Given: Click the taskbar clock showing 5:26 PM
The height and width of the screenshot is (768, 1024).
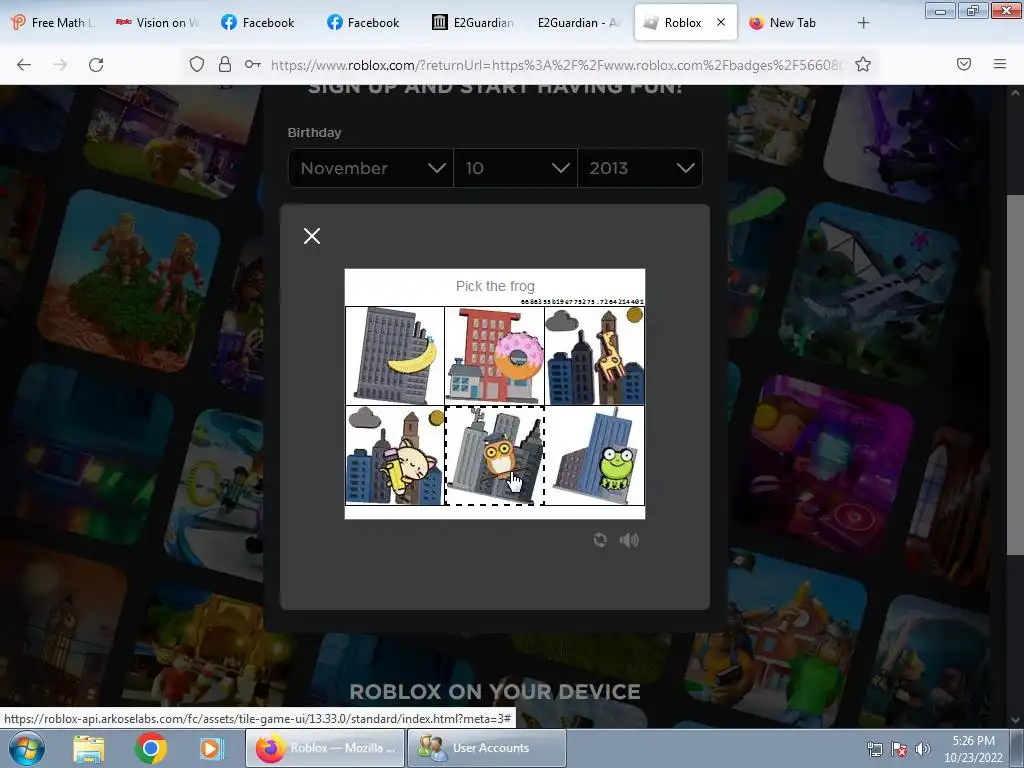Looking at the screenshot, I should 973,749.
